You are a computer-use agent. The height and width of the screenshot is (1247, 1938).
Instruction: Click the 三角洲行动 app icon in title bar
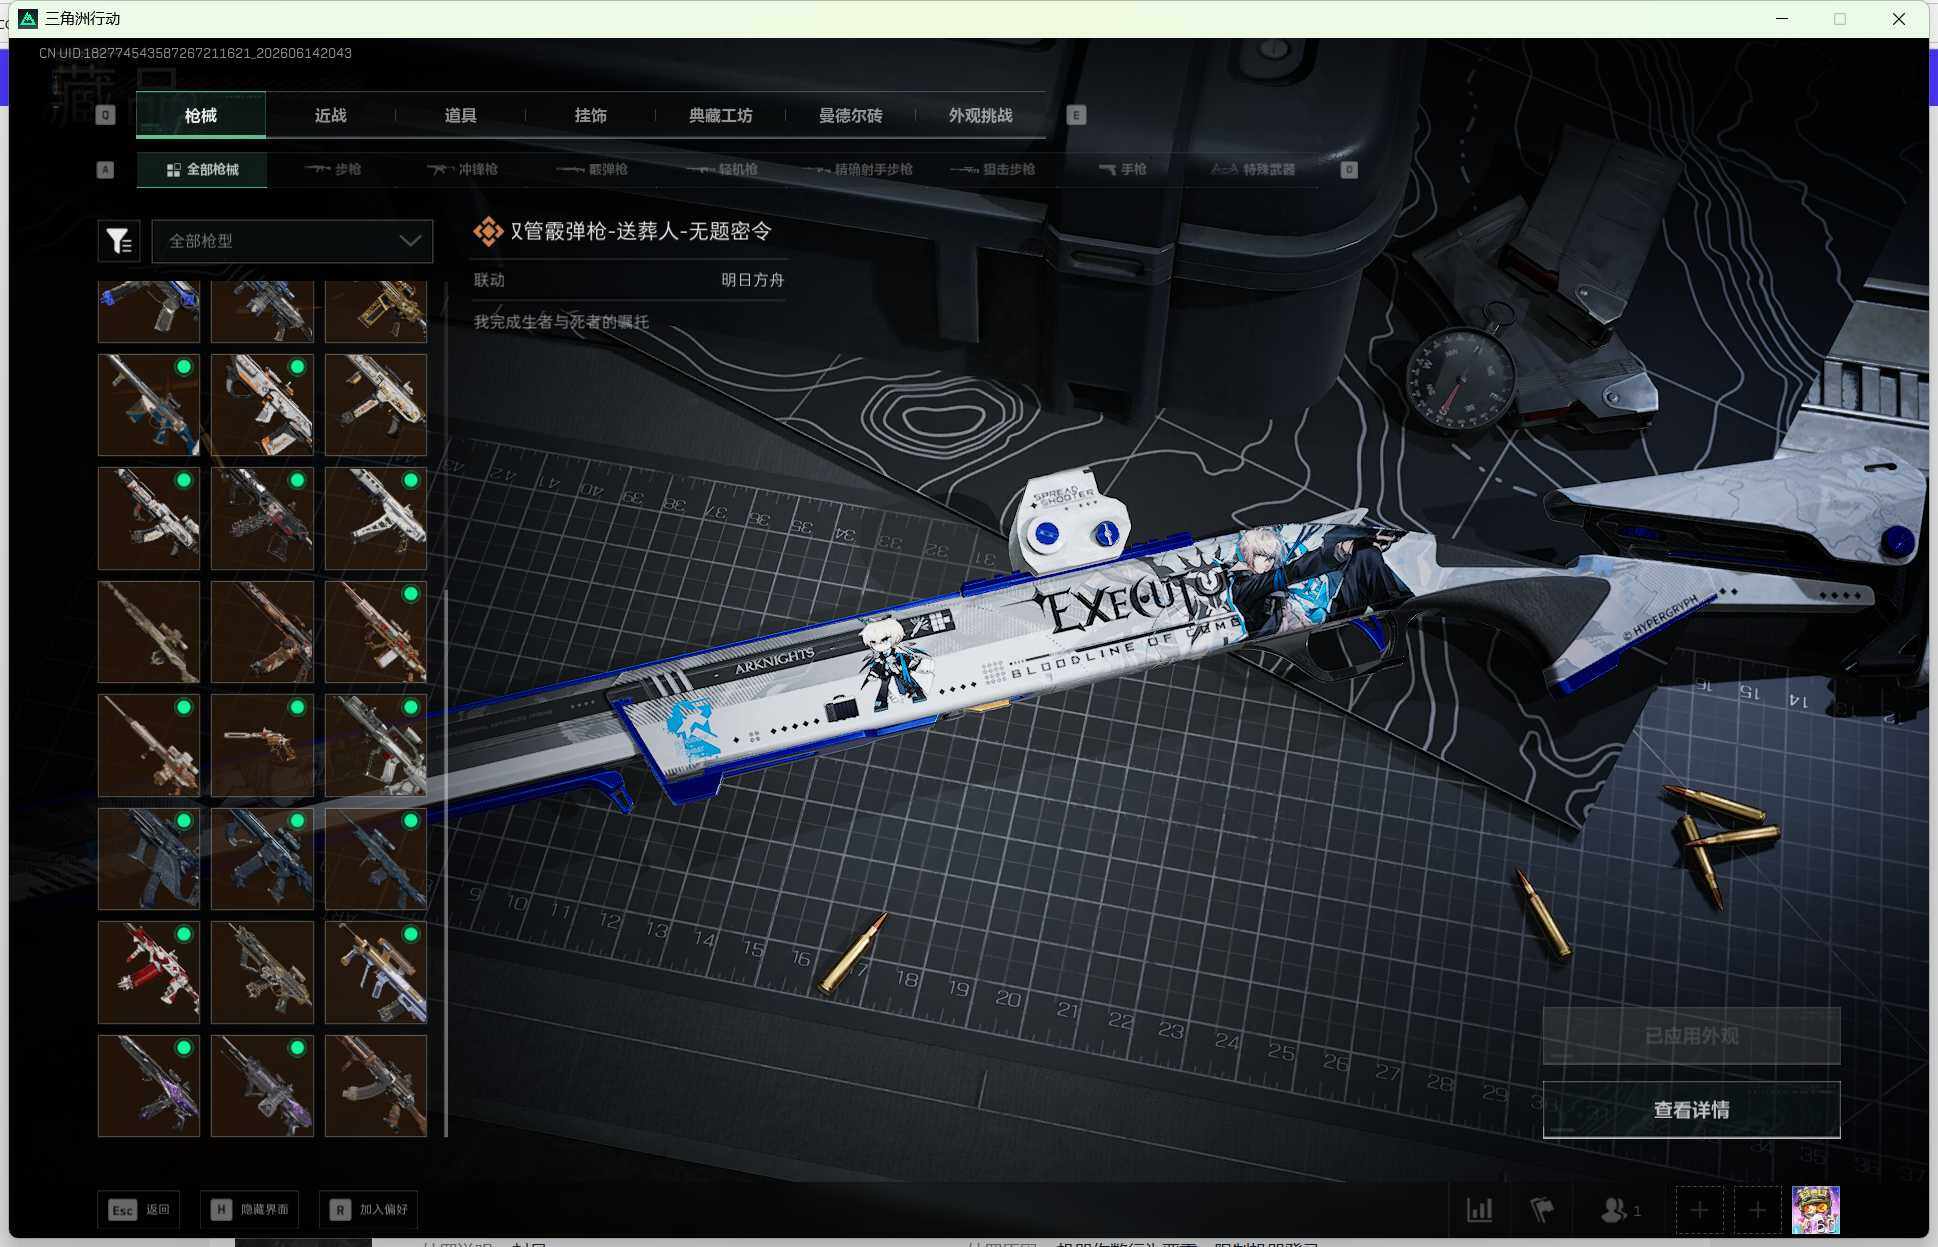(28, 19)
